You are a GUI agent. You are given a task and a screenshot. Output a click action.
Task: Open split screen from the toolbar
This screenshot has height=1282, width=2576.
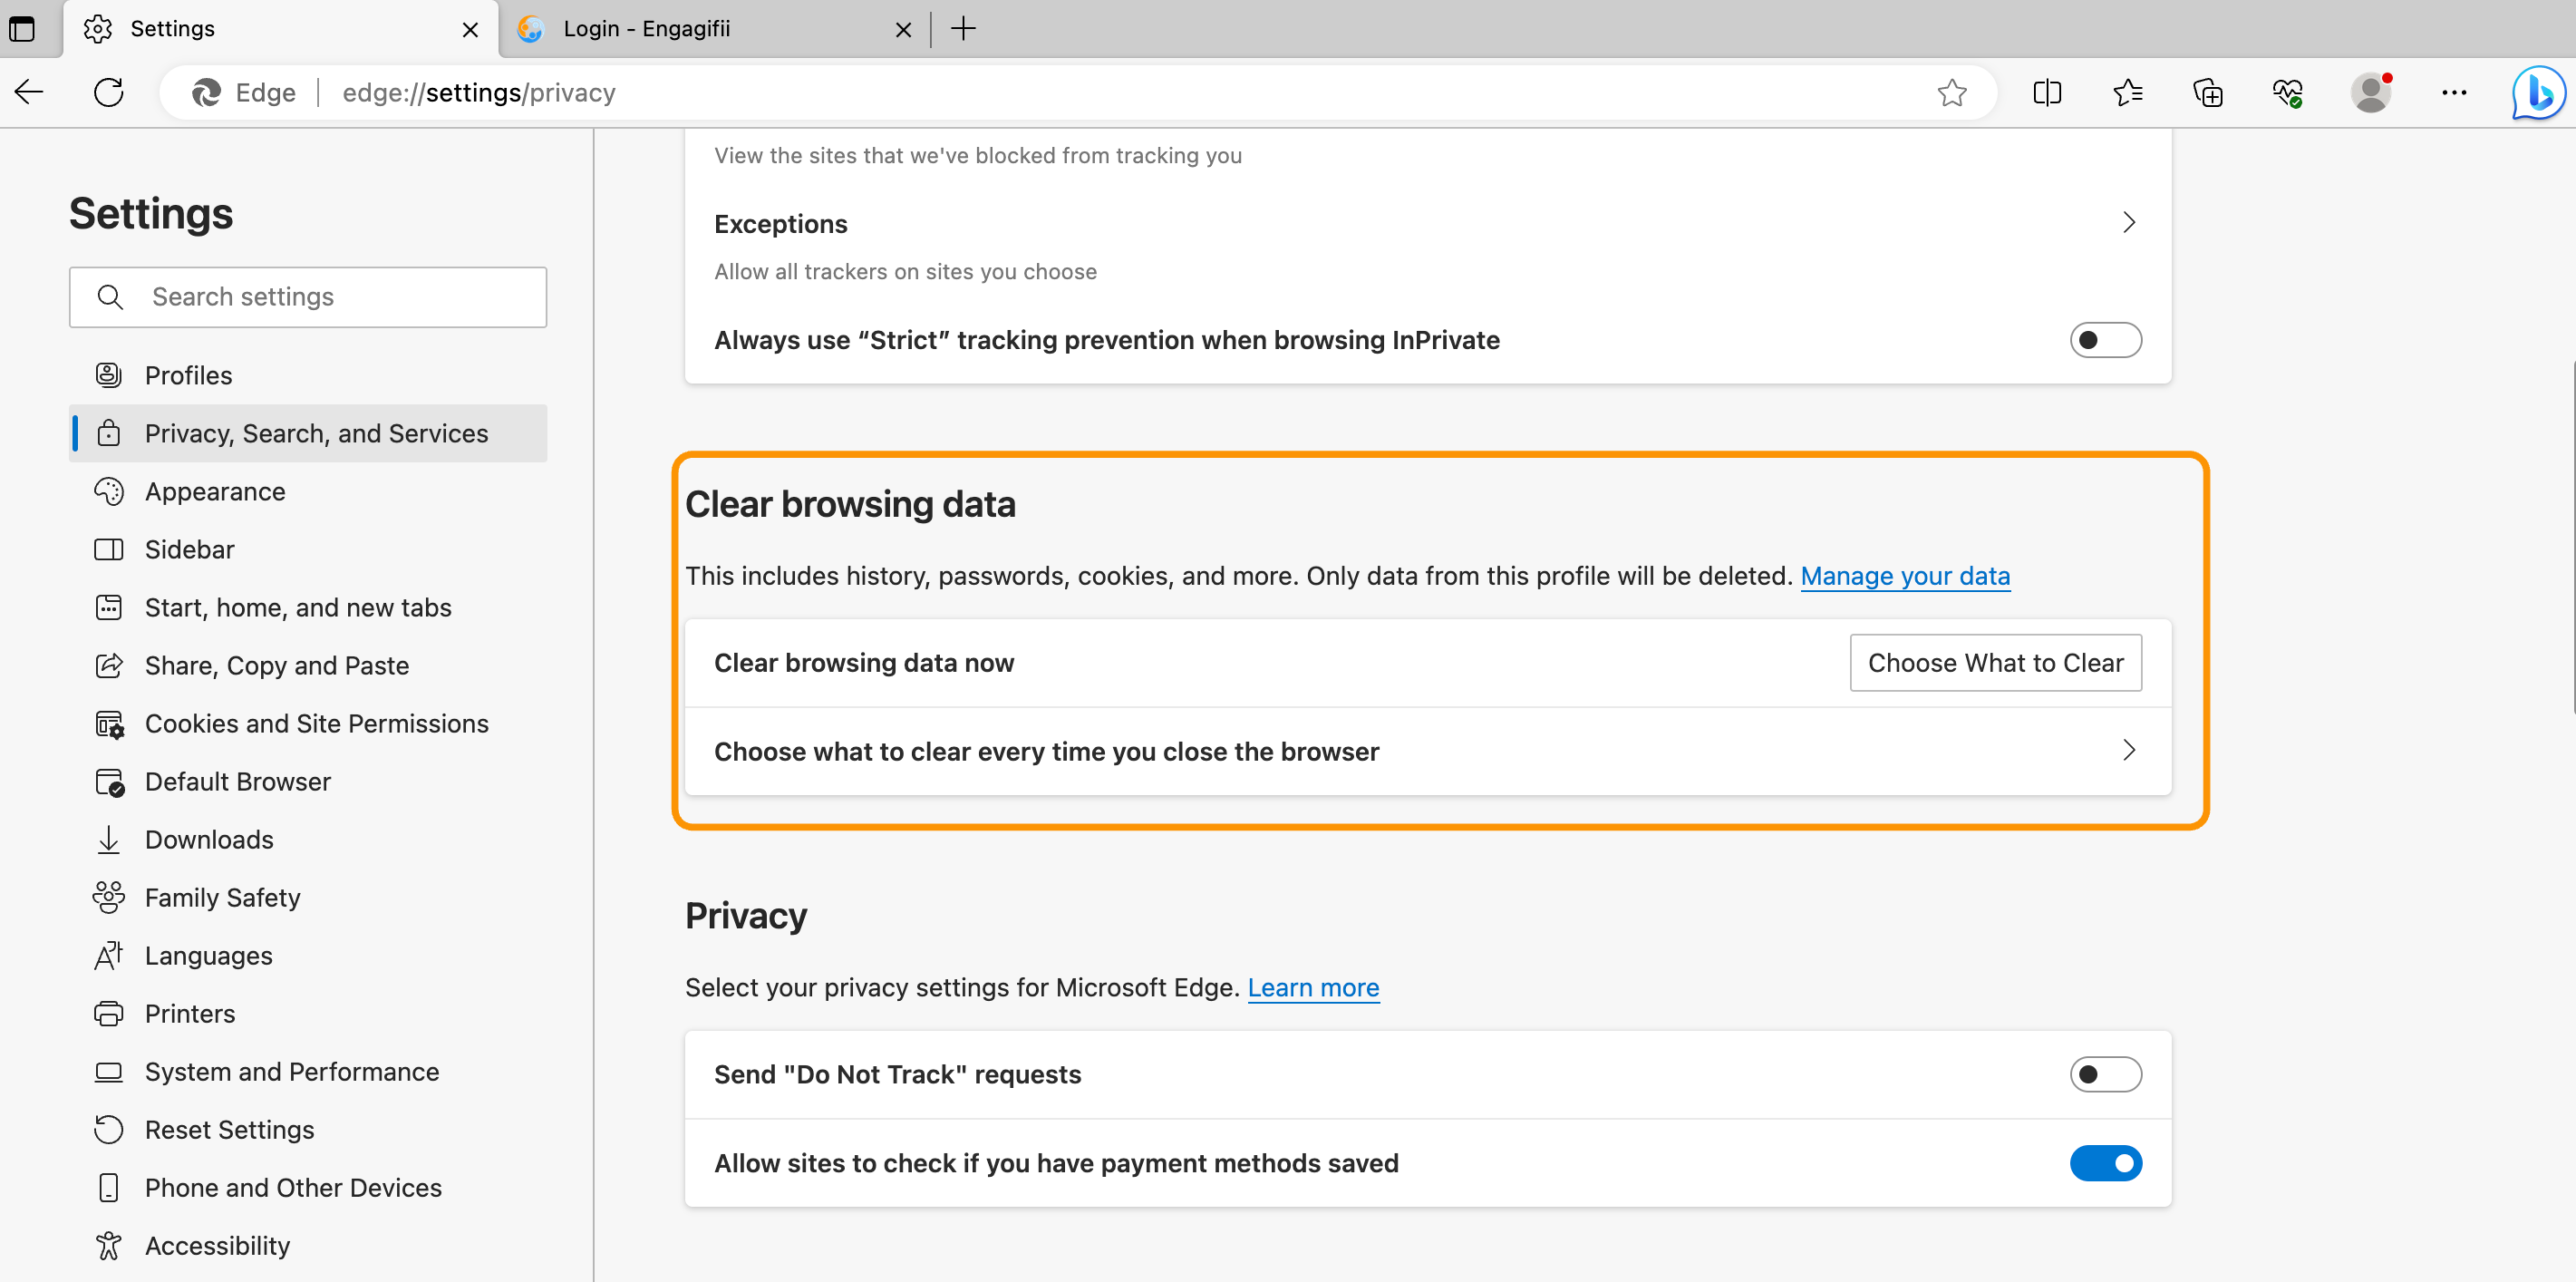(x=2047, y=93)
